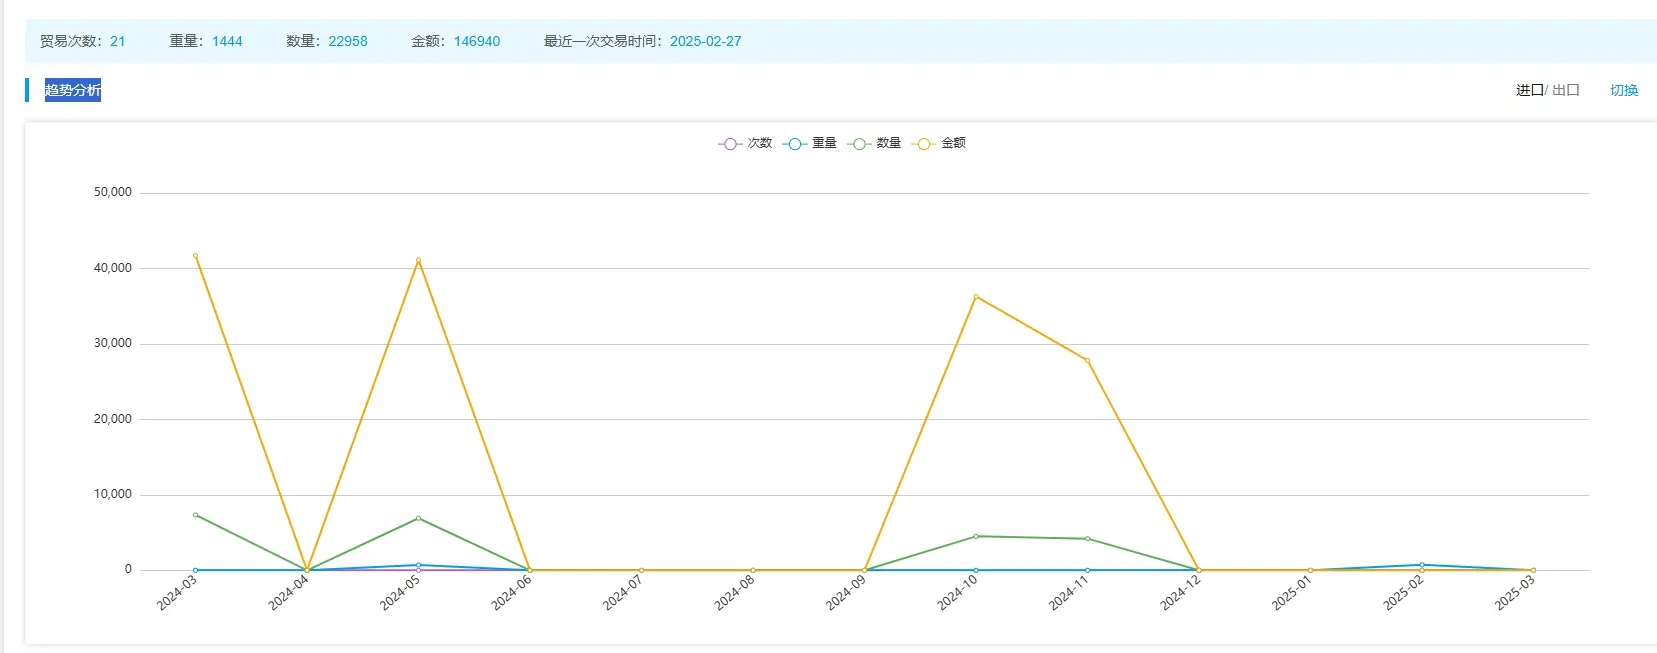The width and height of the screenshot is (1657, 653).
Task: Click the 趋势分析 section heading
Action: pos(73,90)
